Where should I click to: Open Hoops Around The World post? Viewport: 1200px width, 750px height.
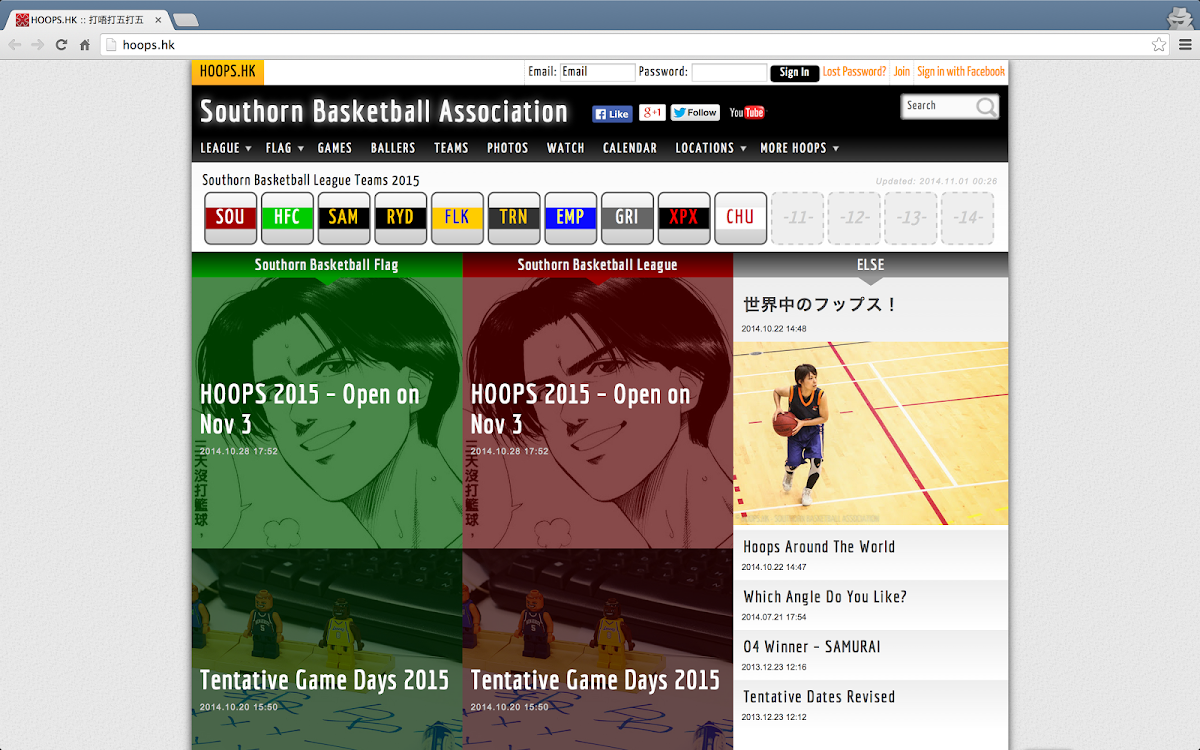click(819, 547)
